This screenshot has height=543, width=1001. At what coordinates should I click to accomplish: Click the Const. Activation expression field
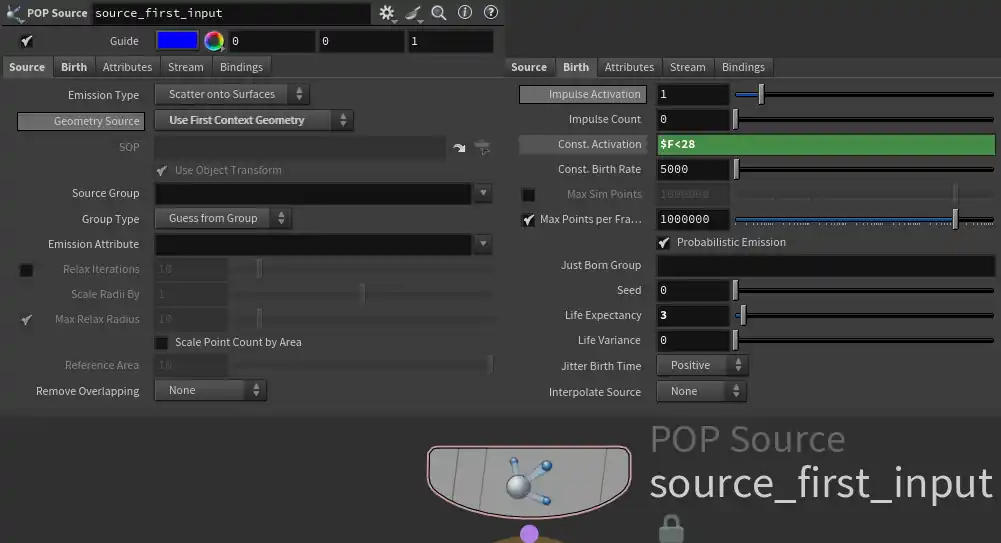pos(825,145)
